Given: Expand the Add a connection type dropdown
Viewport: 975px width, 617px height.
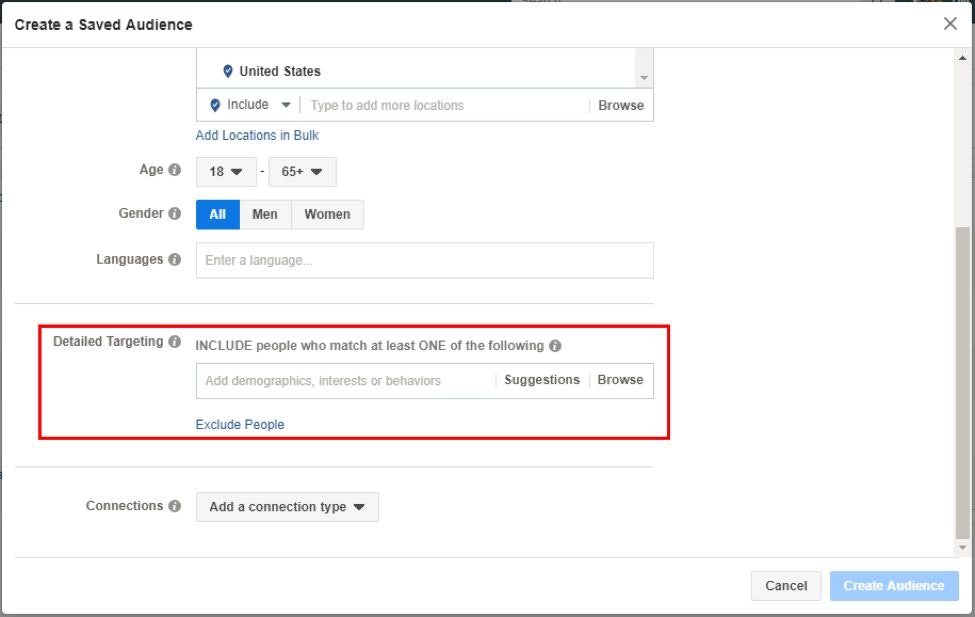Looking at the screenshot, I should pyautogui.click(x=287, y=507).
